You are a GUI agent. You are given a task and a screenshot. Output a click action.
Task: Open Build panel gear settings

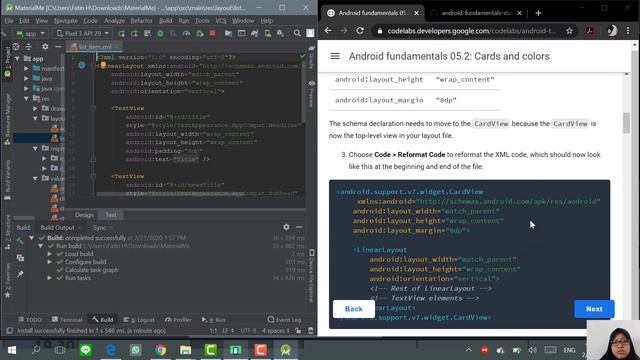click(x=286, y=227)
